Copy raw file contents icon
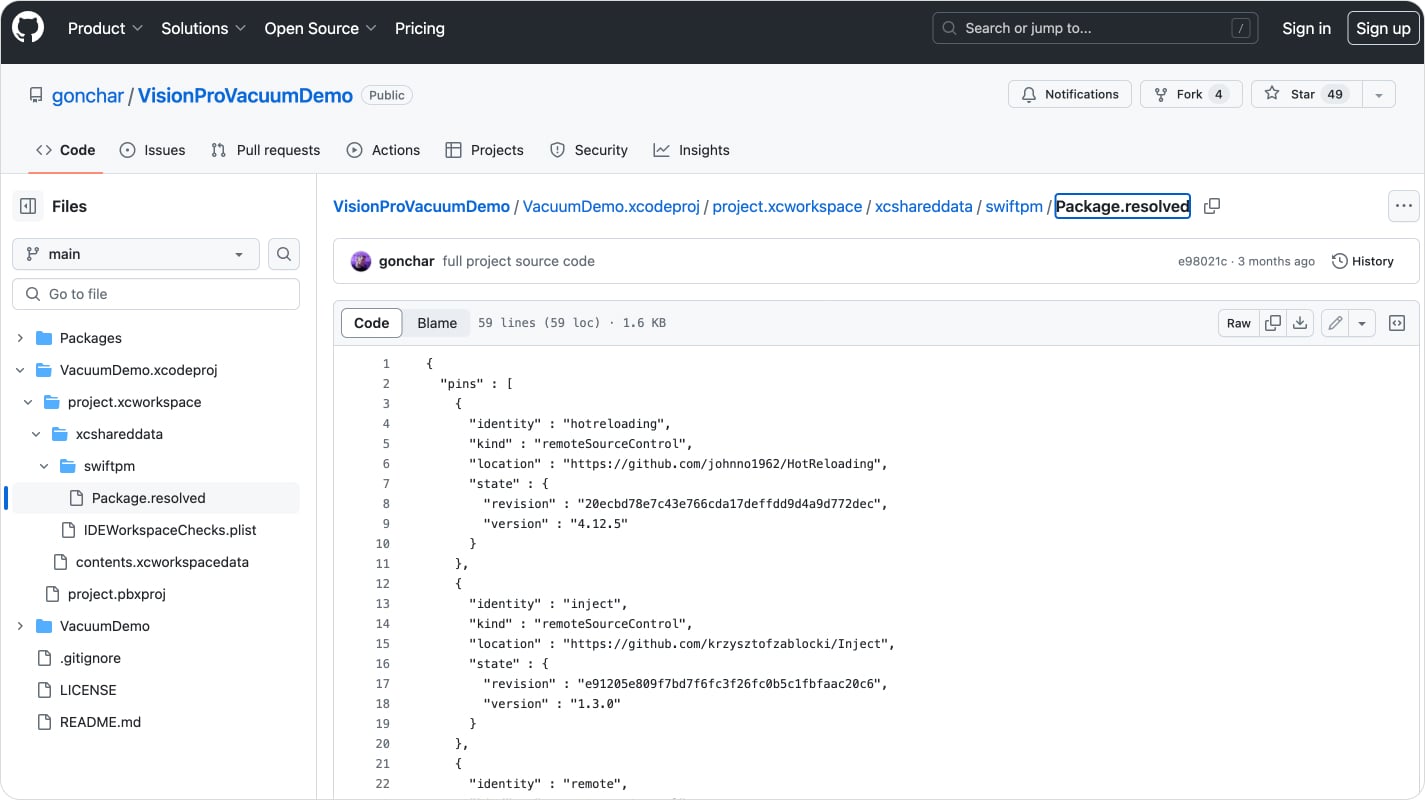 [x=1273, y=323]
